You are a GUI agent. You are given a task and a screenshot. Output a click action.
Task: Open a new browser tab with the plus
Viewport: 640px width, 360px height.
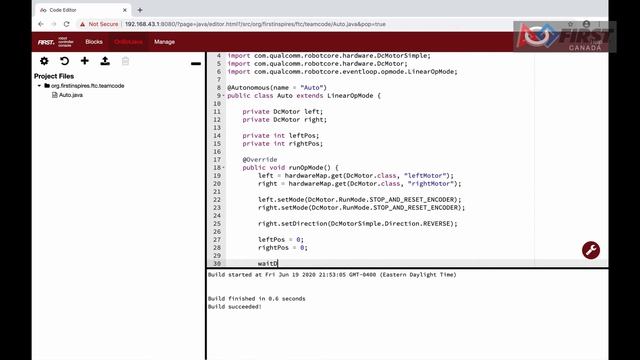pyautogui.click(x=140, y=10)
